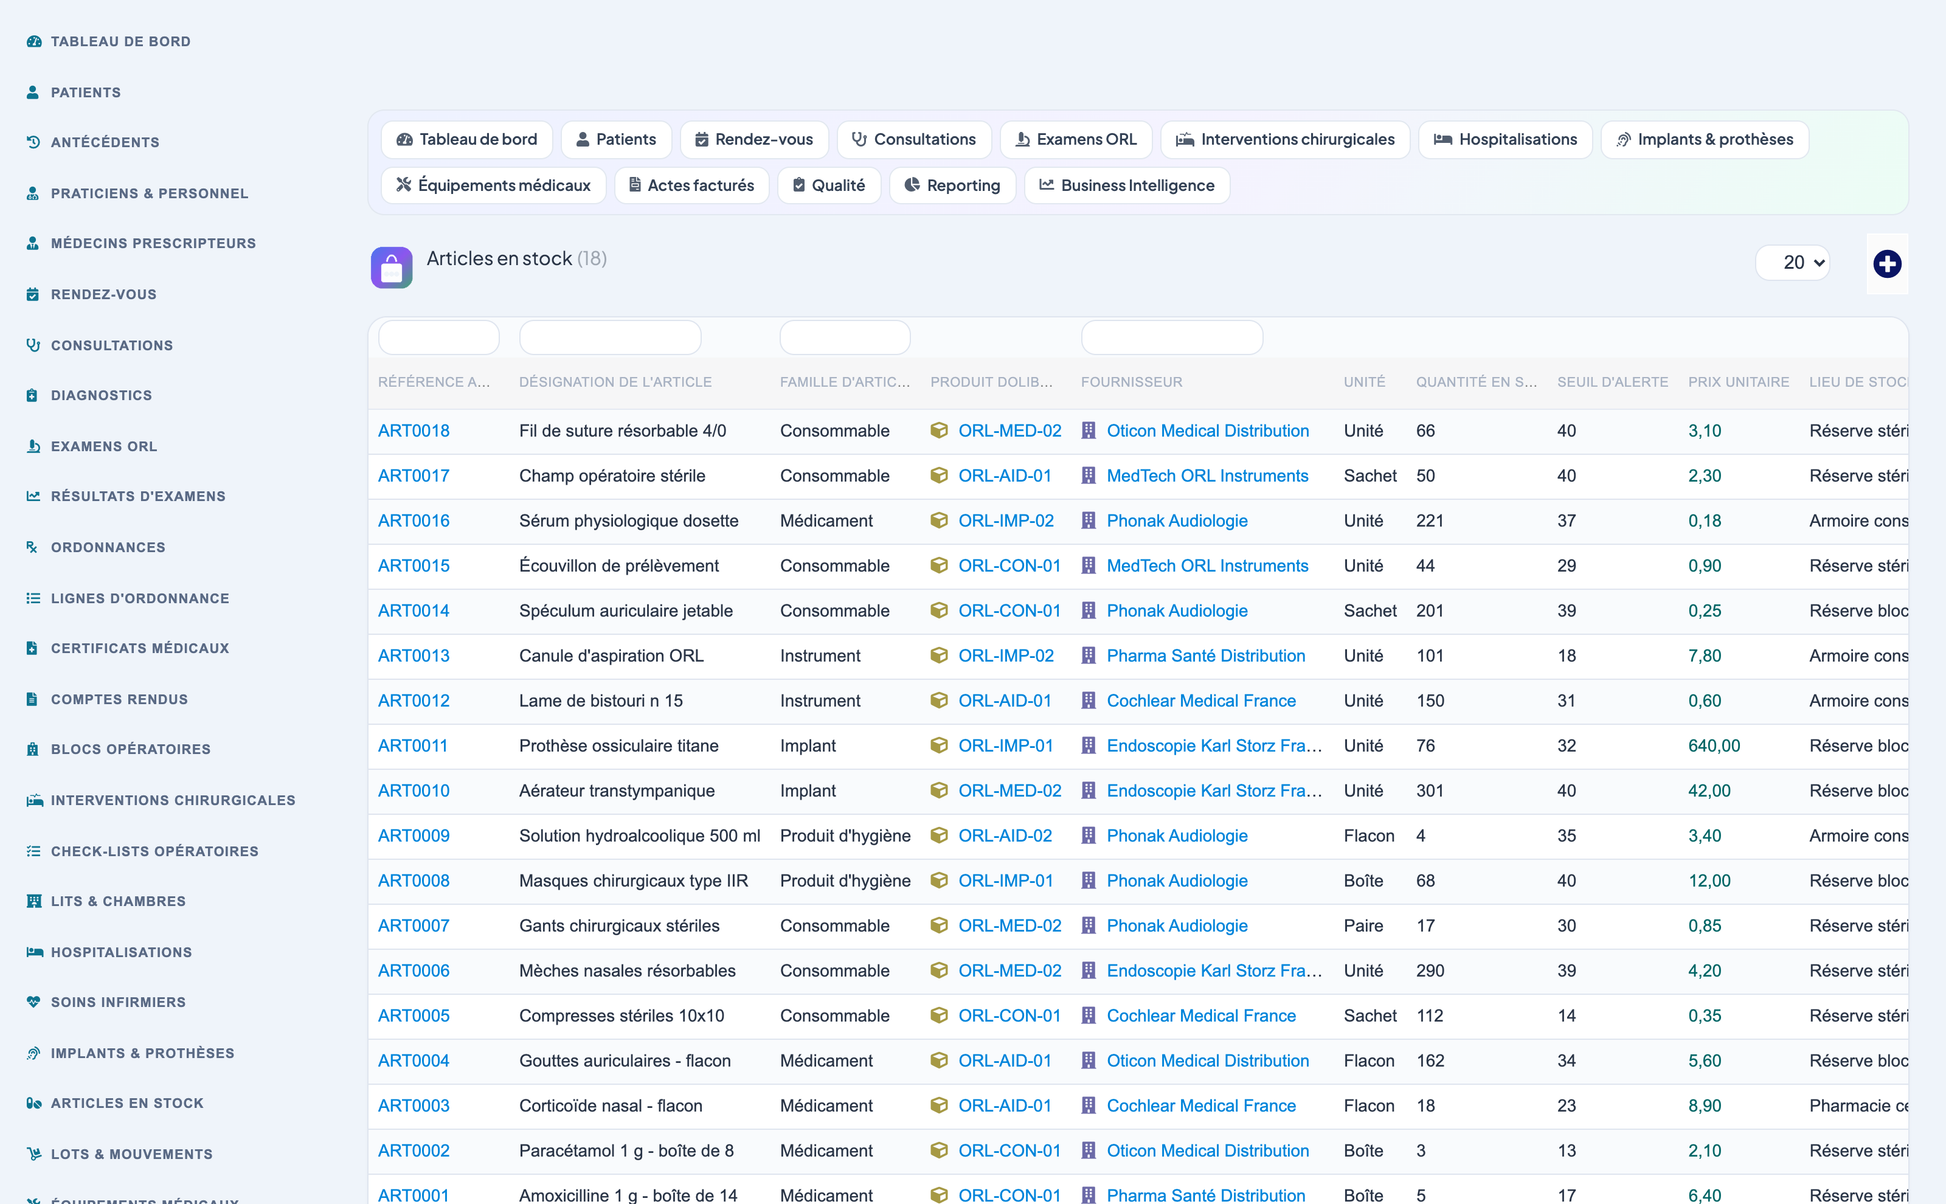Viewport: 1946px width, 1204px height.
Task: Click the plus icon to add article
Action: 1887,264
